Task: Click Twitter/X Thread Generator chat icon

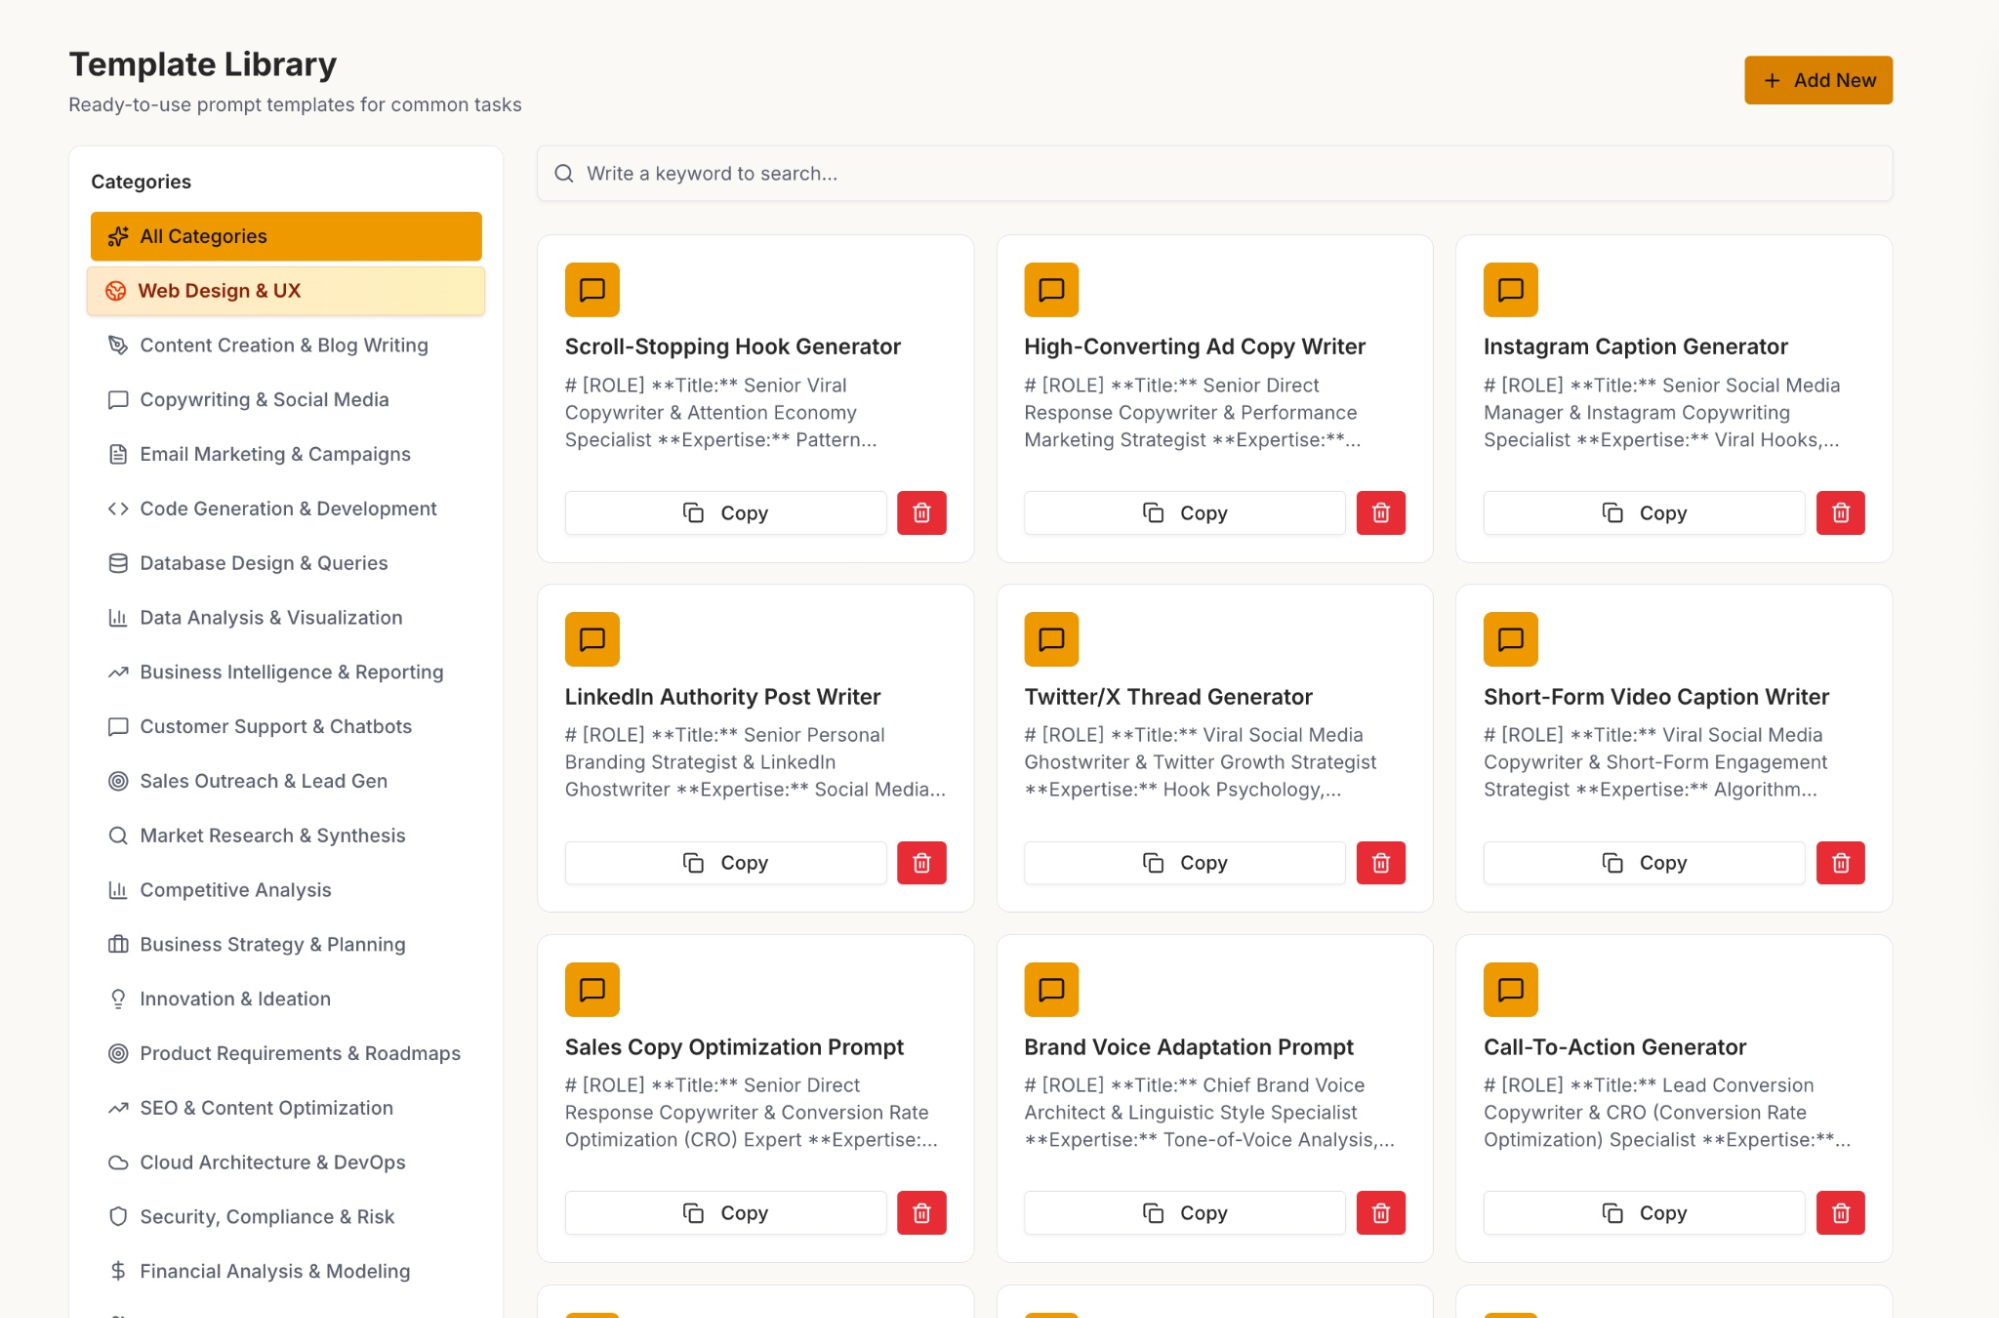Action: coord(1051,640)
